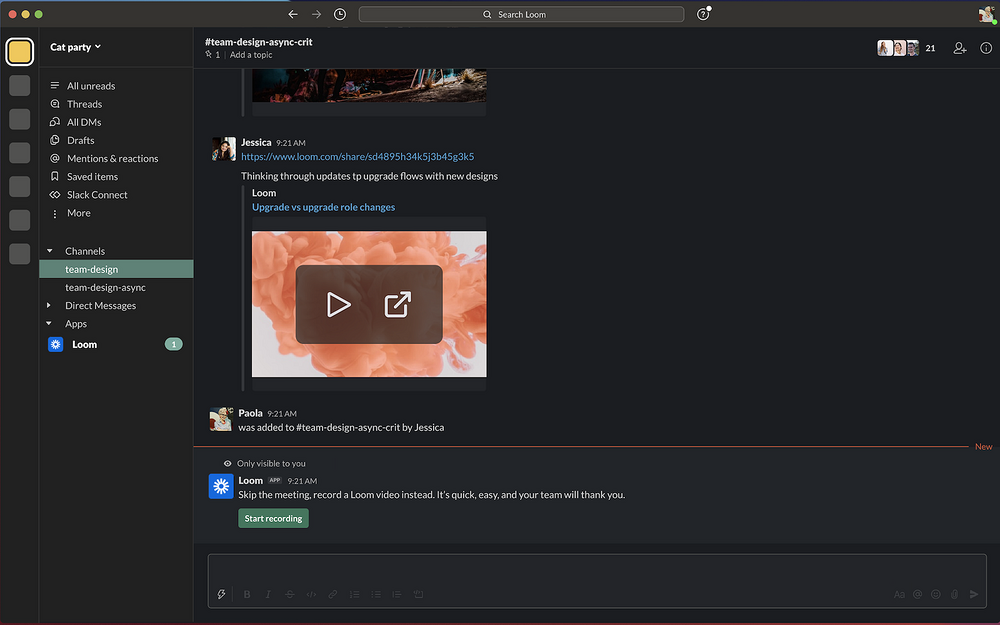This screenshot has height=625, width=1000.
Task: Toggle bulleted list formatting
Action: [x=376, y=594]
